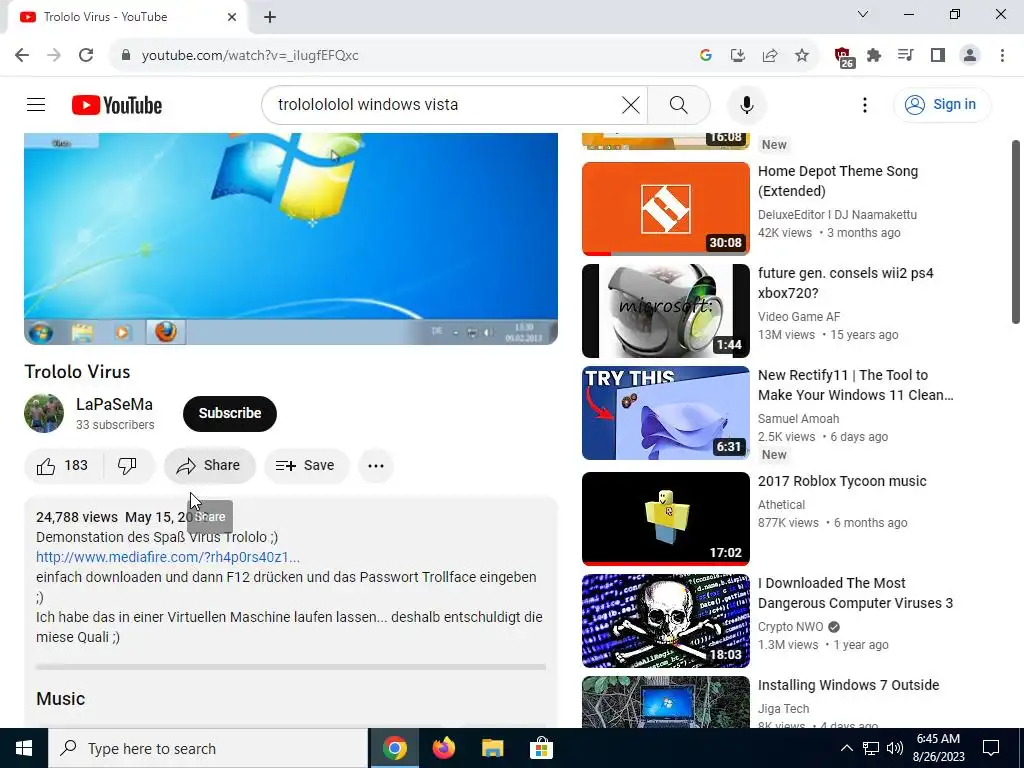Clear the search box with the X
Viewport: 1024px width, 768px height.
coord(630,104)
